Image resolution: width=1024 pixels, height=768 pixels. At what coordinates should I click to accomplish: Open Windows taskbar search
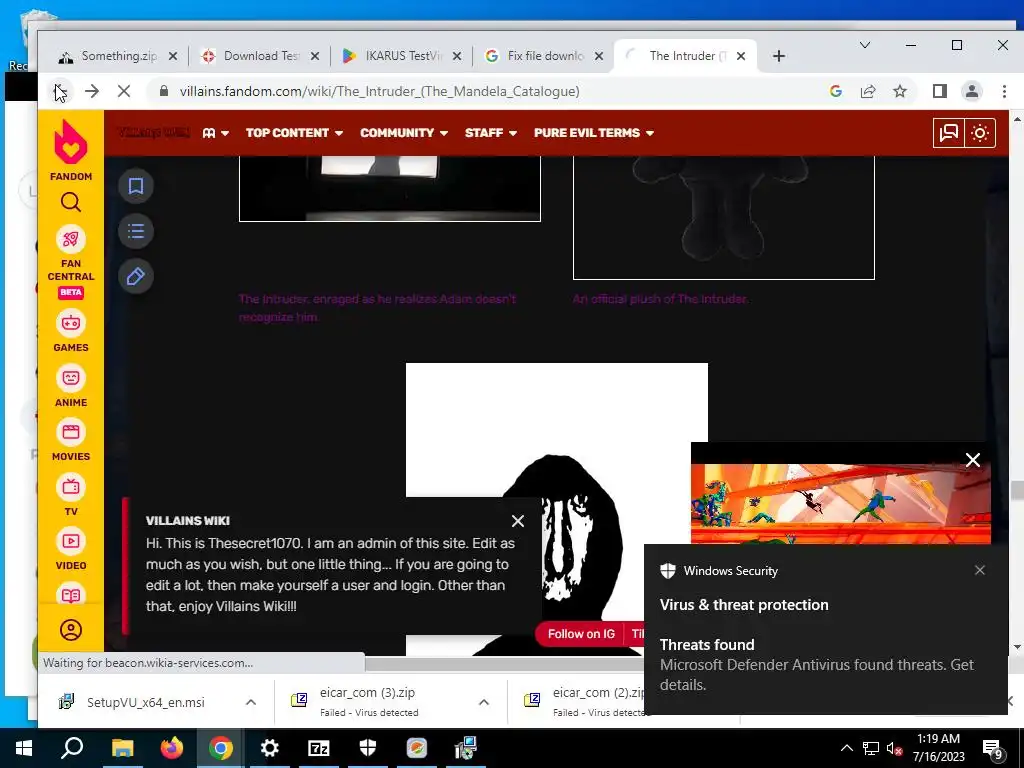click(x=72, y=748)
